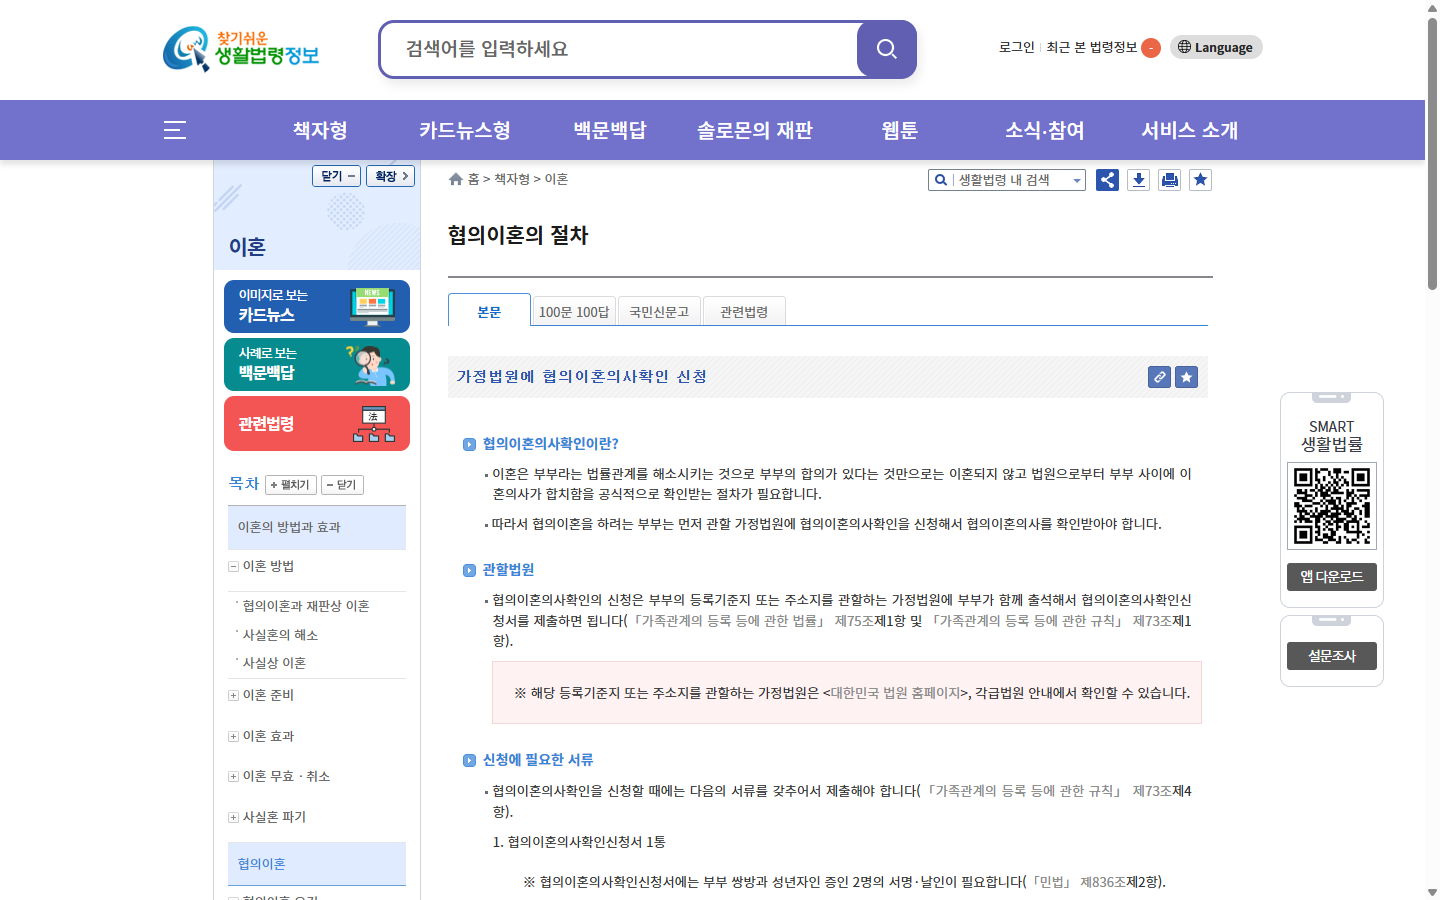Copy link icon in section header
1440x900 pixels.
pyautogui.click(x=1159, y=377)
